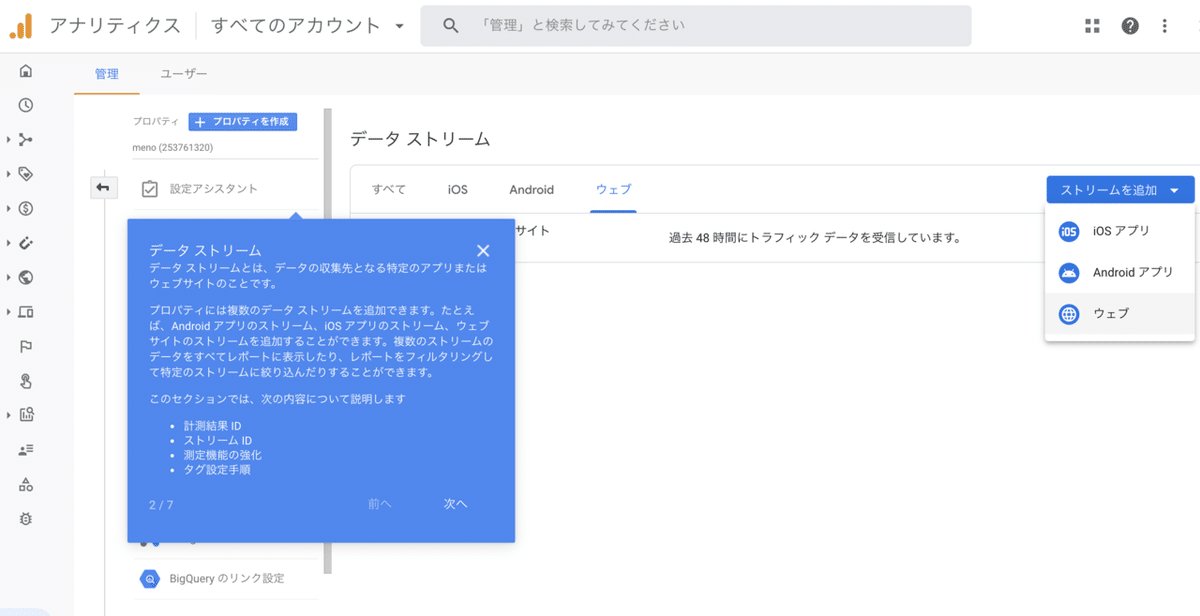The width and height of the screenshot is (1200, 616).
Task: Open the Help question mark icon
Action: pyautogui.click(x=1130, y=26)
